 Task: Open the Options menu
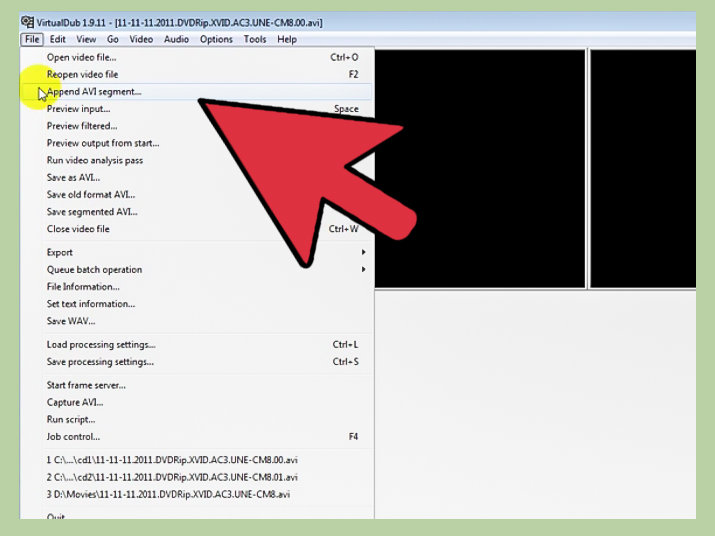[x=216, y=40]
